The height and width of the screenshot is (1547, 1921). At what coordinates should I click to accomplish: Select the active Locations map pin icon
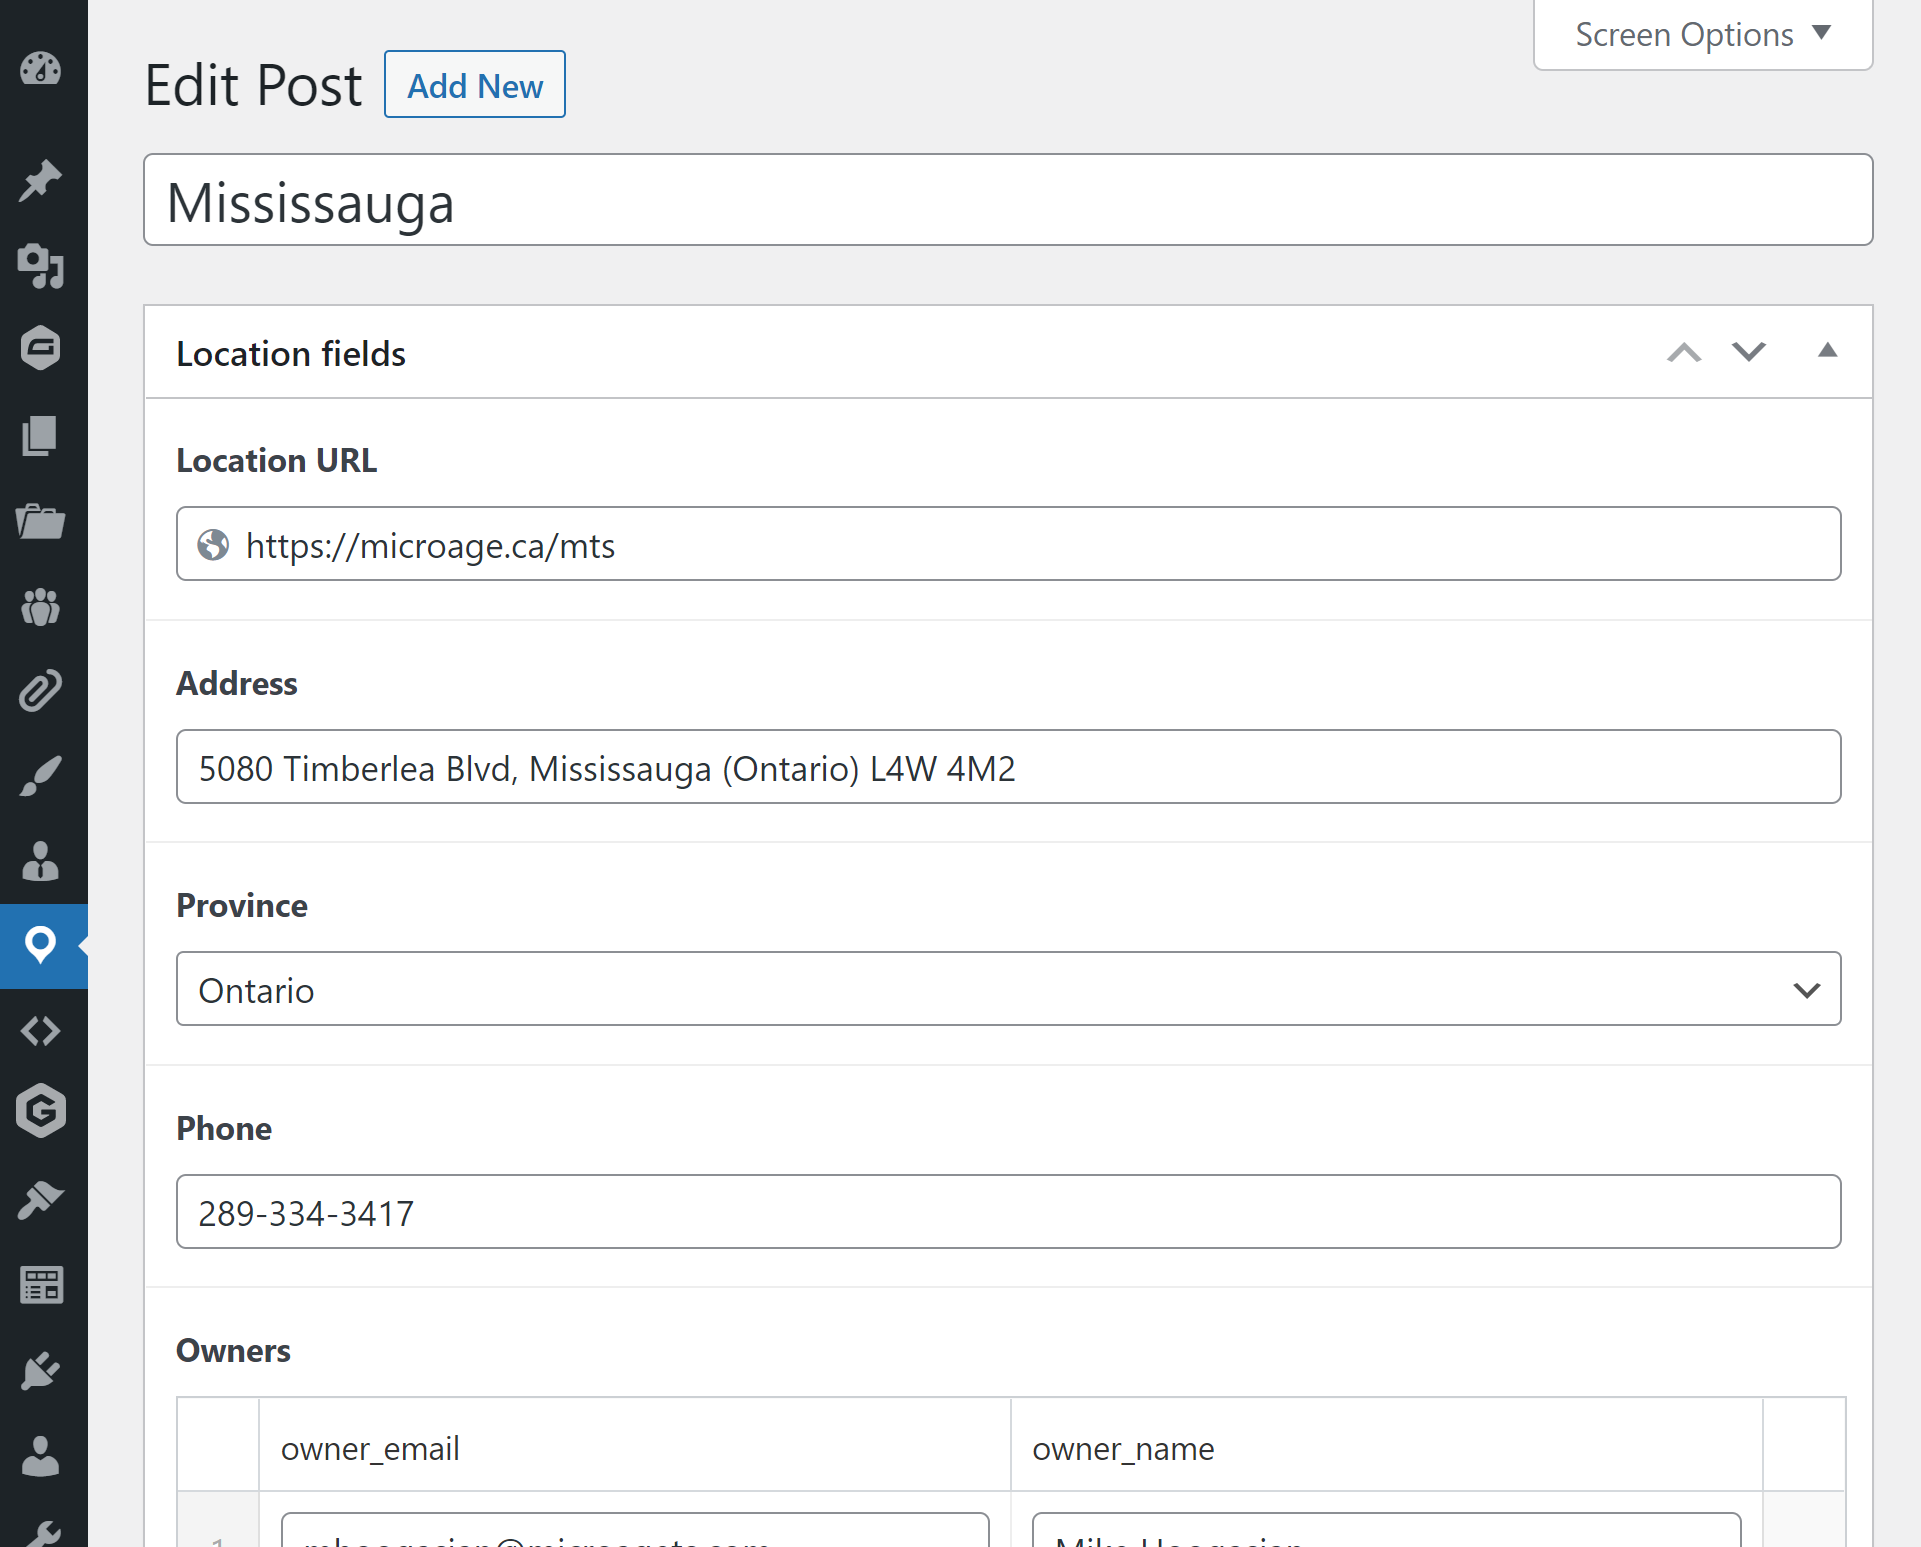(42, 944)
